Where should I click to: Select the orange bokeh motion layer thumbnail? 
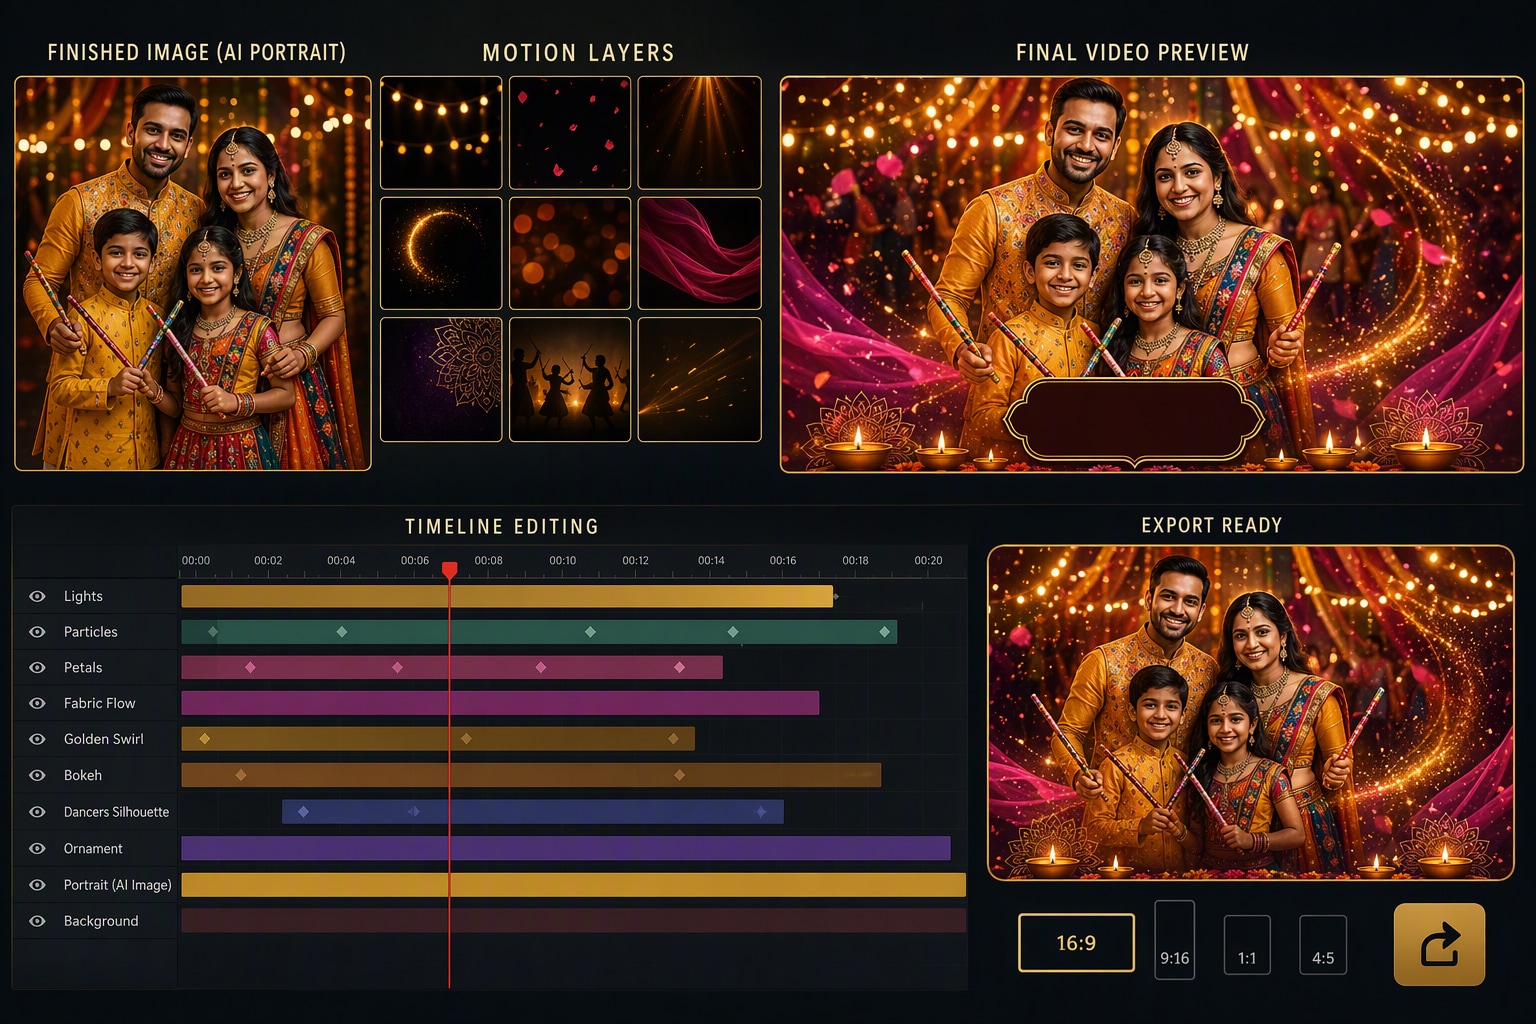click(570, 253)
